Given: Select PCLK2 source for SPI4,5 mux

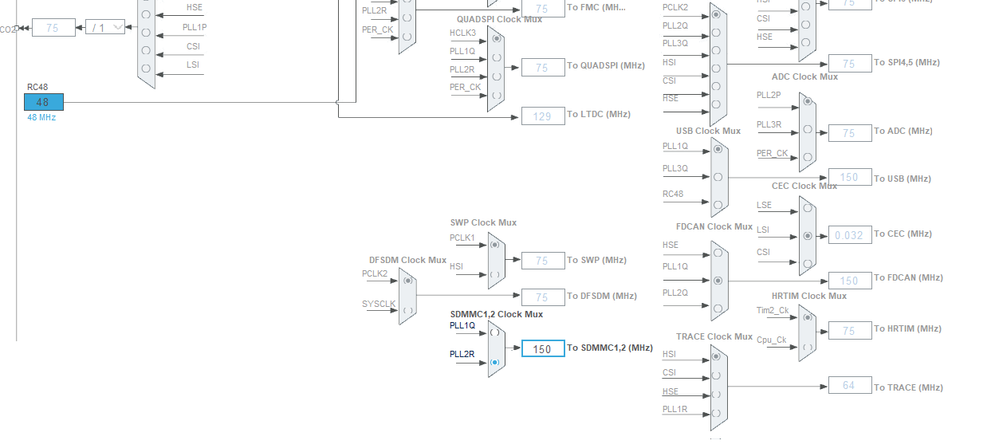Looking at the screenshot, I should (718, 14).
